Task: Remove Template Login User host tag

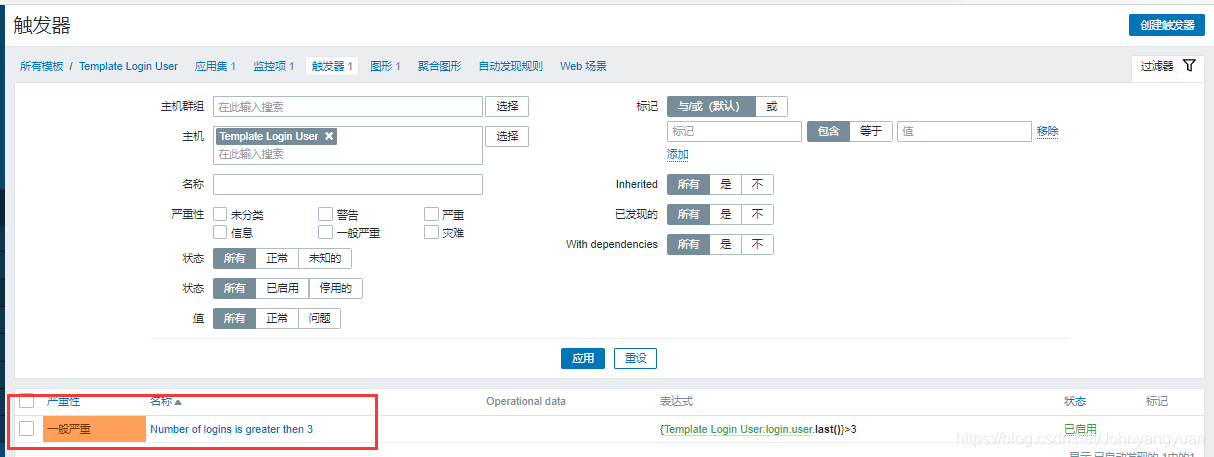Action: pos(329,136)
